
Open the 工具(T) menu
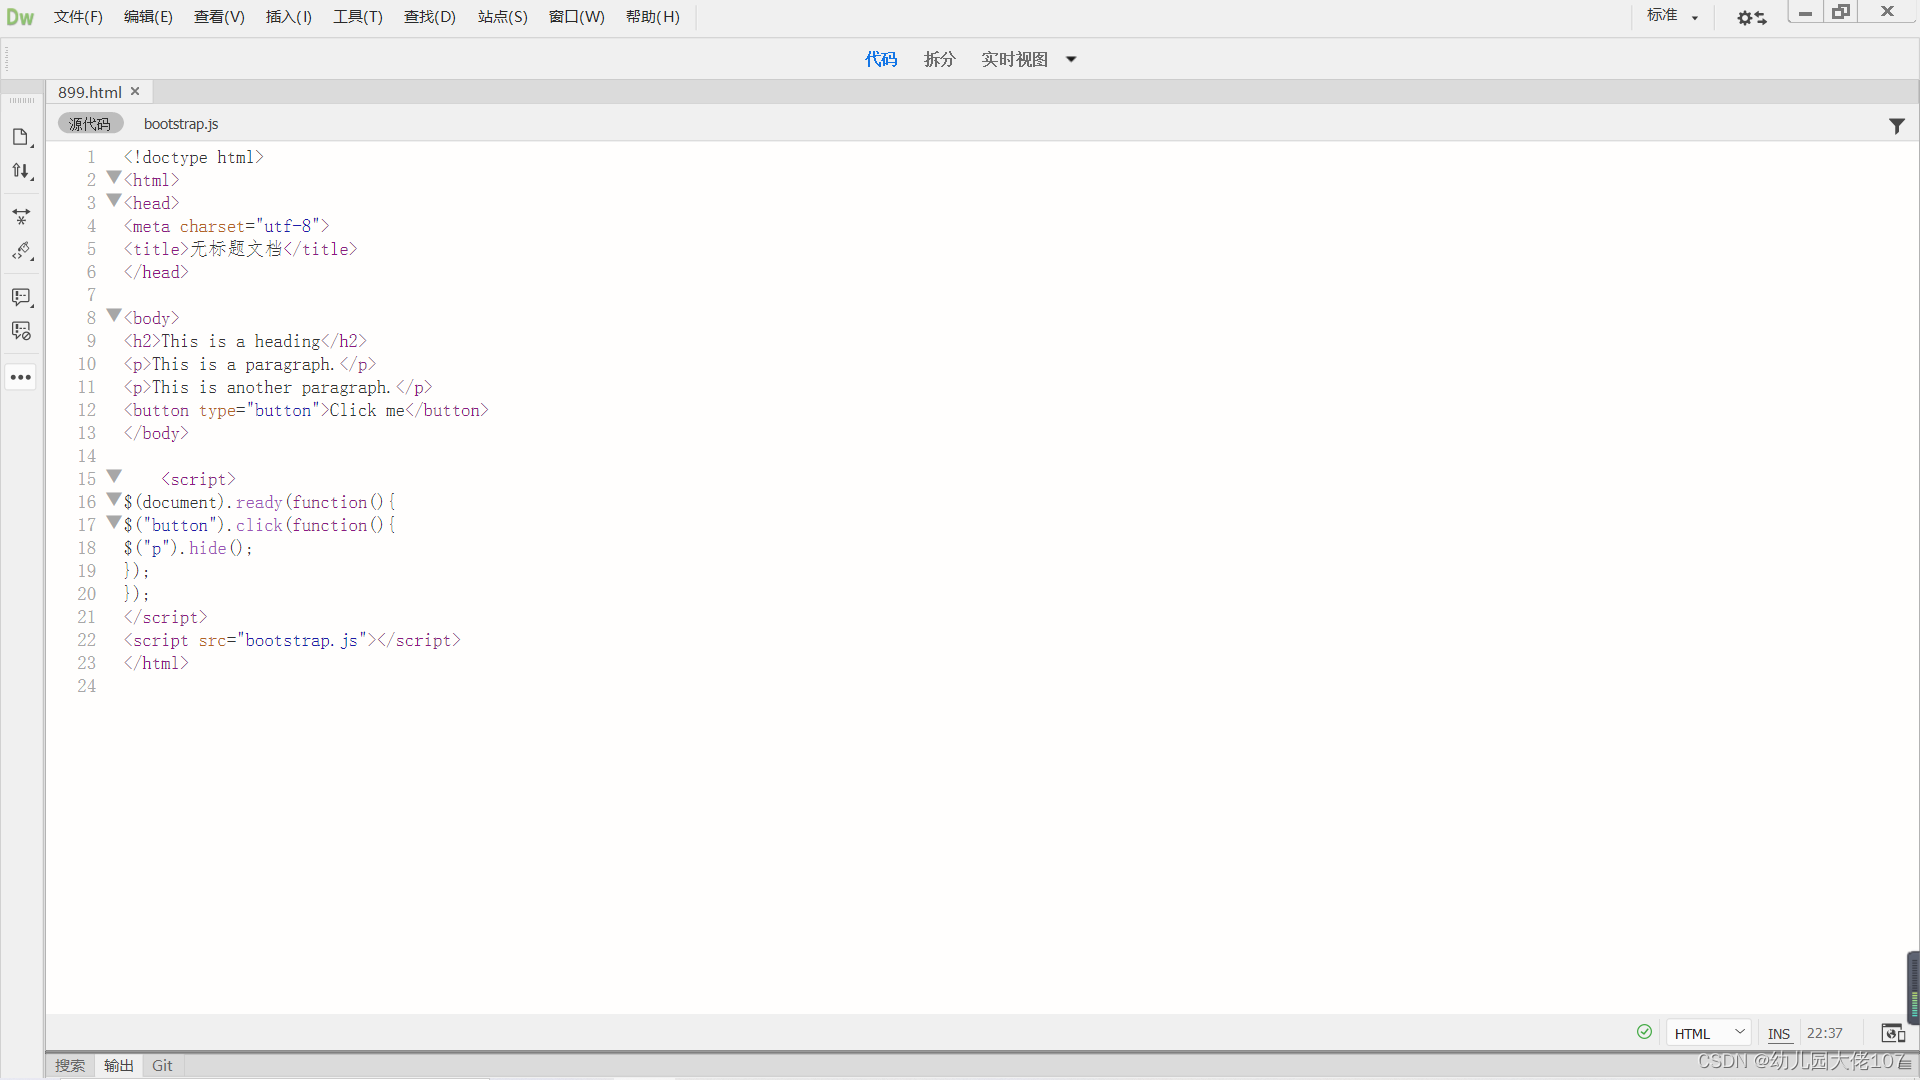[x=358, y=17]
